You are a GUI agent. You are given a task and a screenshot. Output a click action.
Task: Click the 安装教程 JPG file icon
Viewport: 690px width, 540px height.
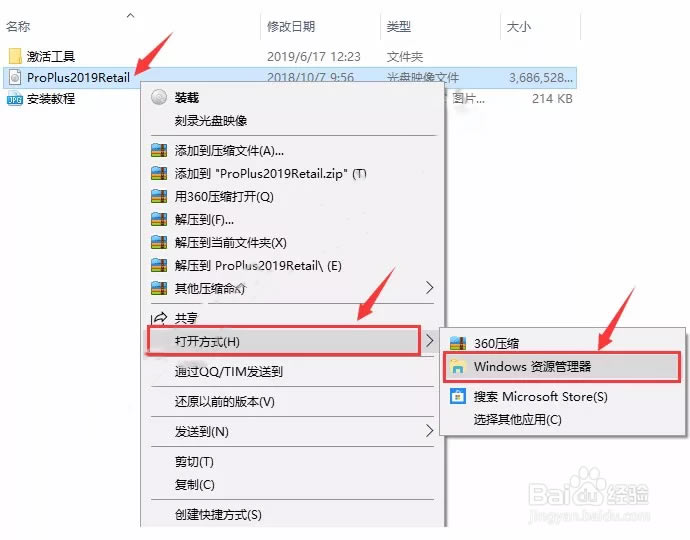[15, 99]
